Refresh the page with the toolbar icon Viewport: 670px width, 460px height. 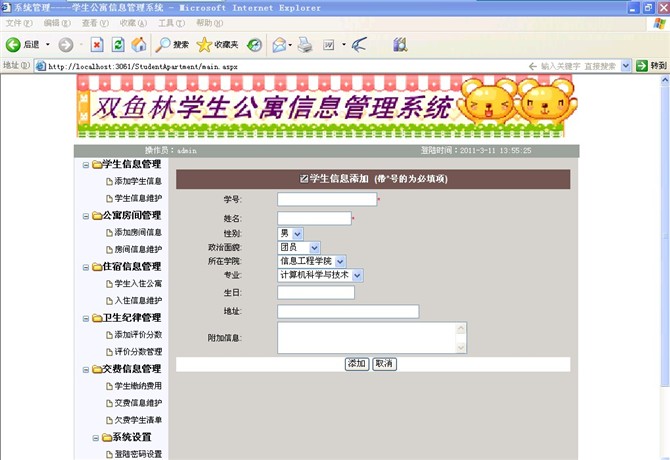[118, 44]
